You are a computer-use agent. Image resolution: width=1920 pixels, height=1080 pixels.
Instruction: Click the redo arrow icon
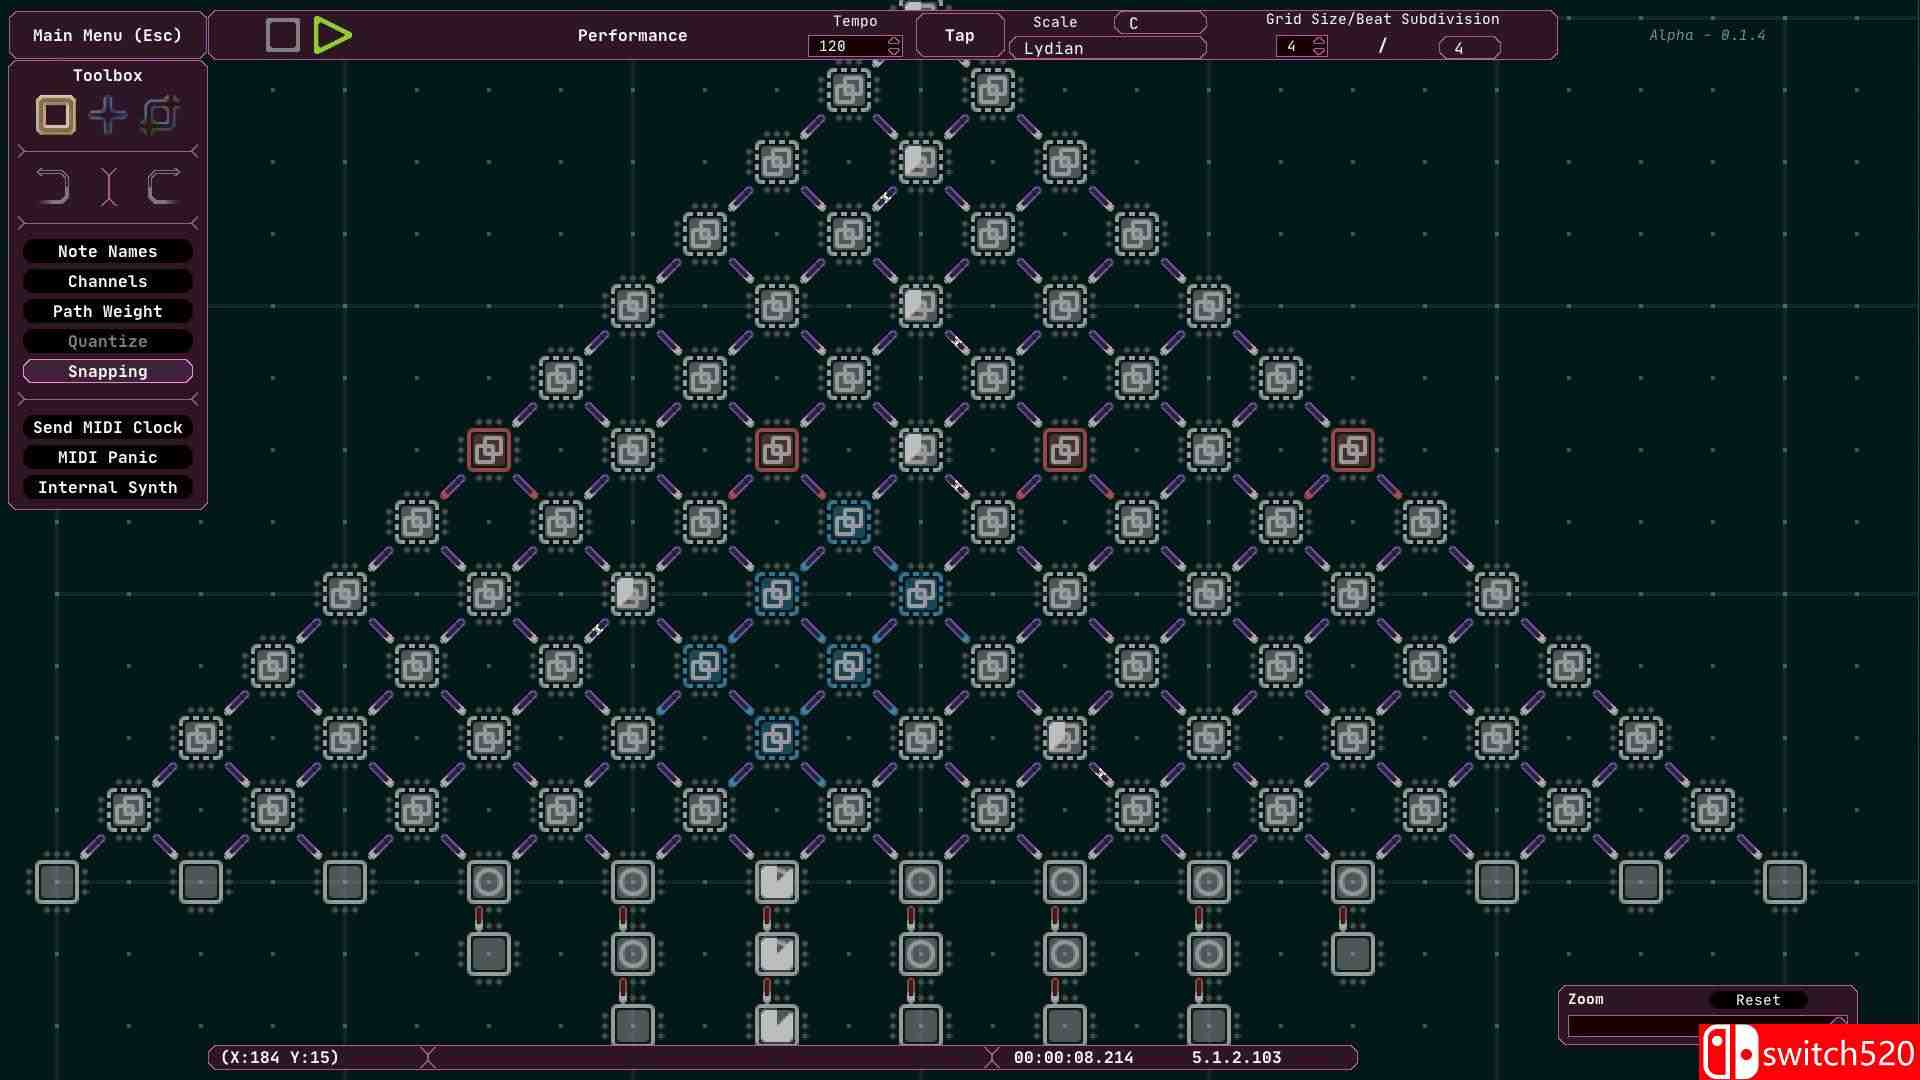pyautogui.click(x=163, y=187)
